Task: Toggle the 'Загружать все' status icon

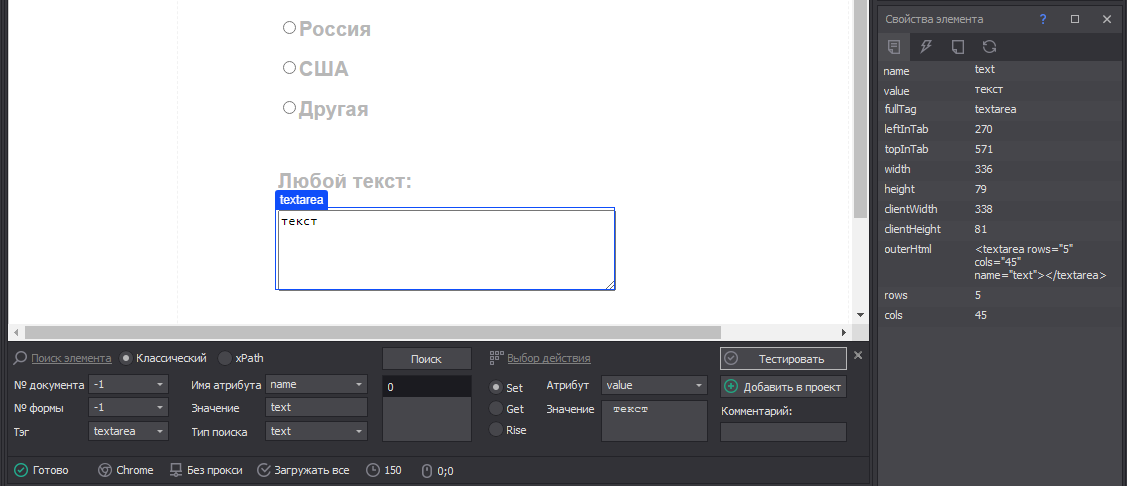Action: tap(264, 470)
